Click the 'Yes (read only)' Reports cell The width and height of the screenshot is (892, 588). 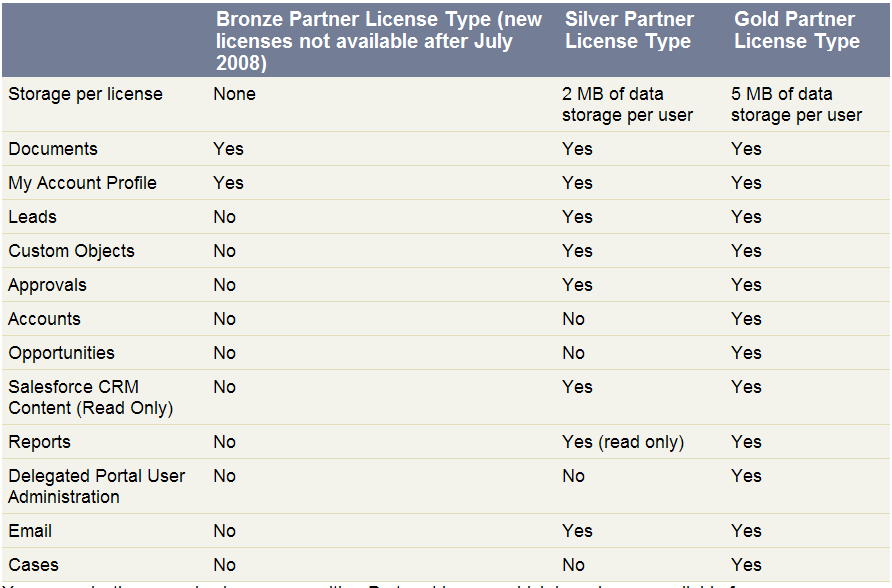623,442
